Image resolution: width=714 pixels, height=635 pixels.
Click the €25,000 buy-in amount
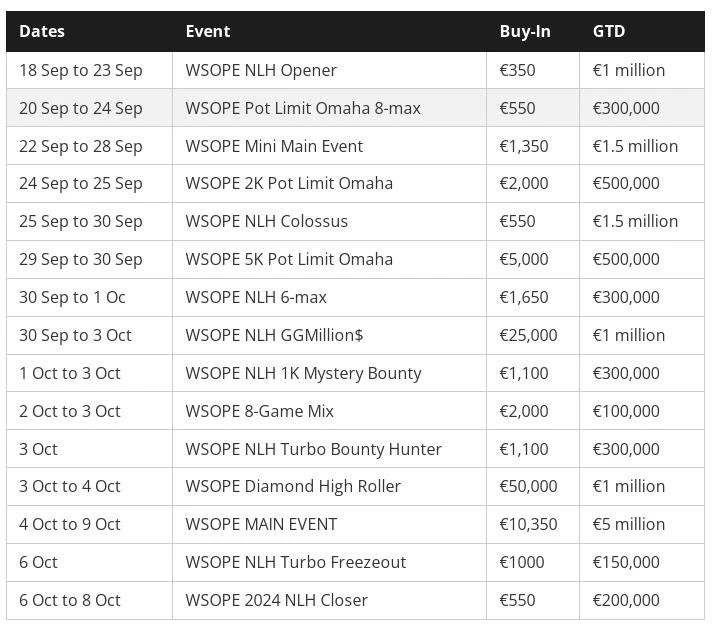pyautogui.click(x=528, y=335)
